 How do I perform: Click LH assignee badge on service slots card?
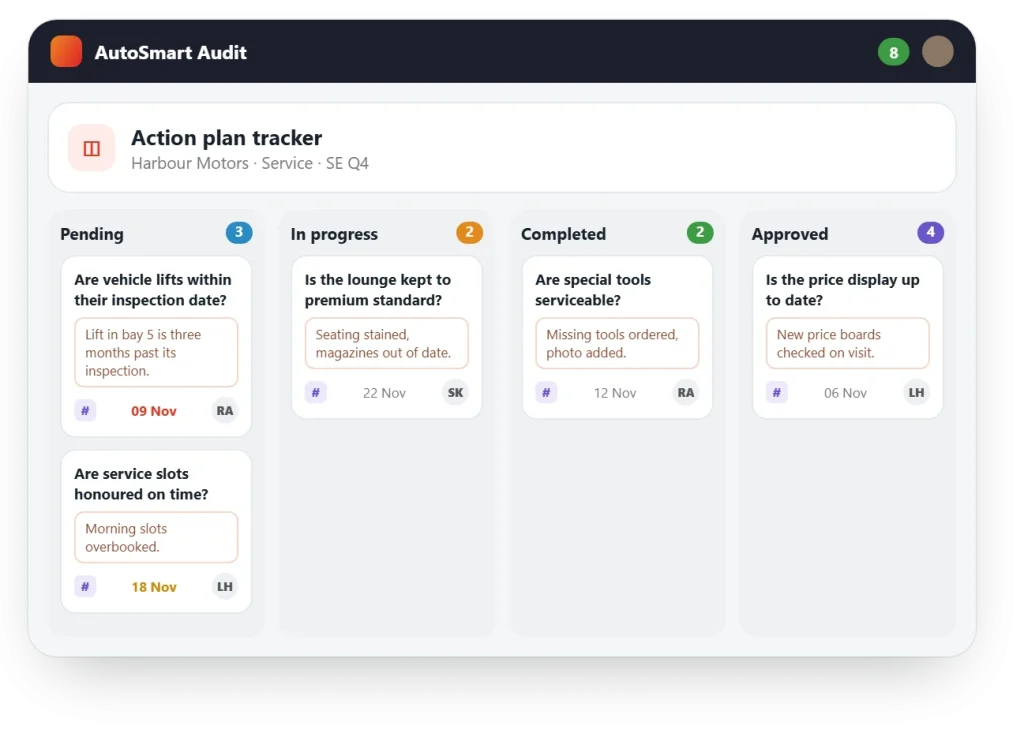pyautogui.click(x=225, y=586)
